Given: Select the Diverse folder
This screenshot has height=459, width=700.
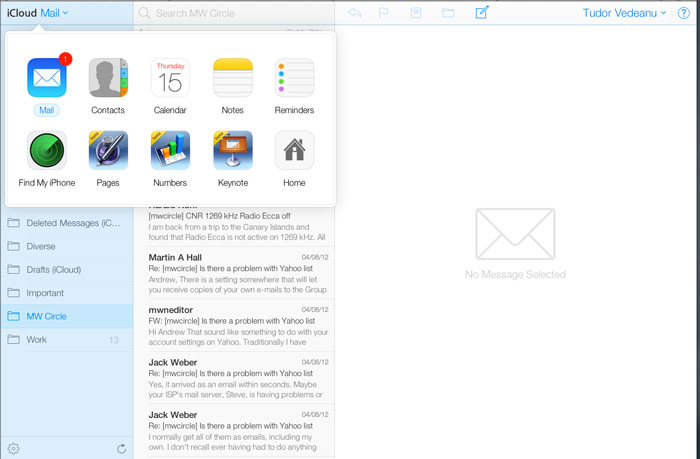Looking at the screenshot, I should 67,246.
